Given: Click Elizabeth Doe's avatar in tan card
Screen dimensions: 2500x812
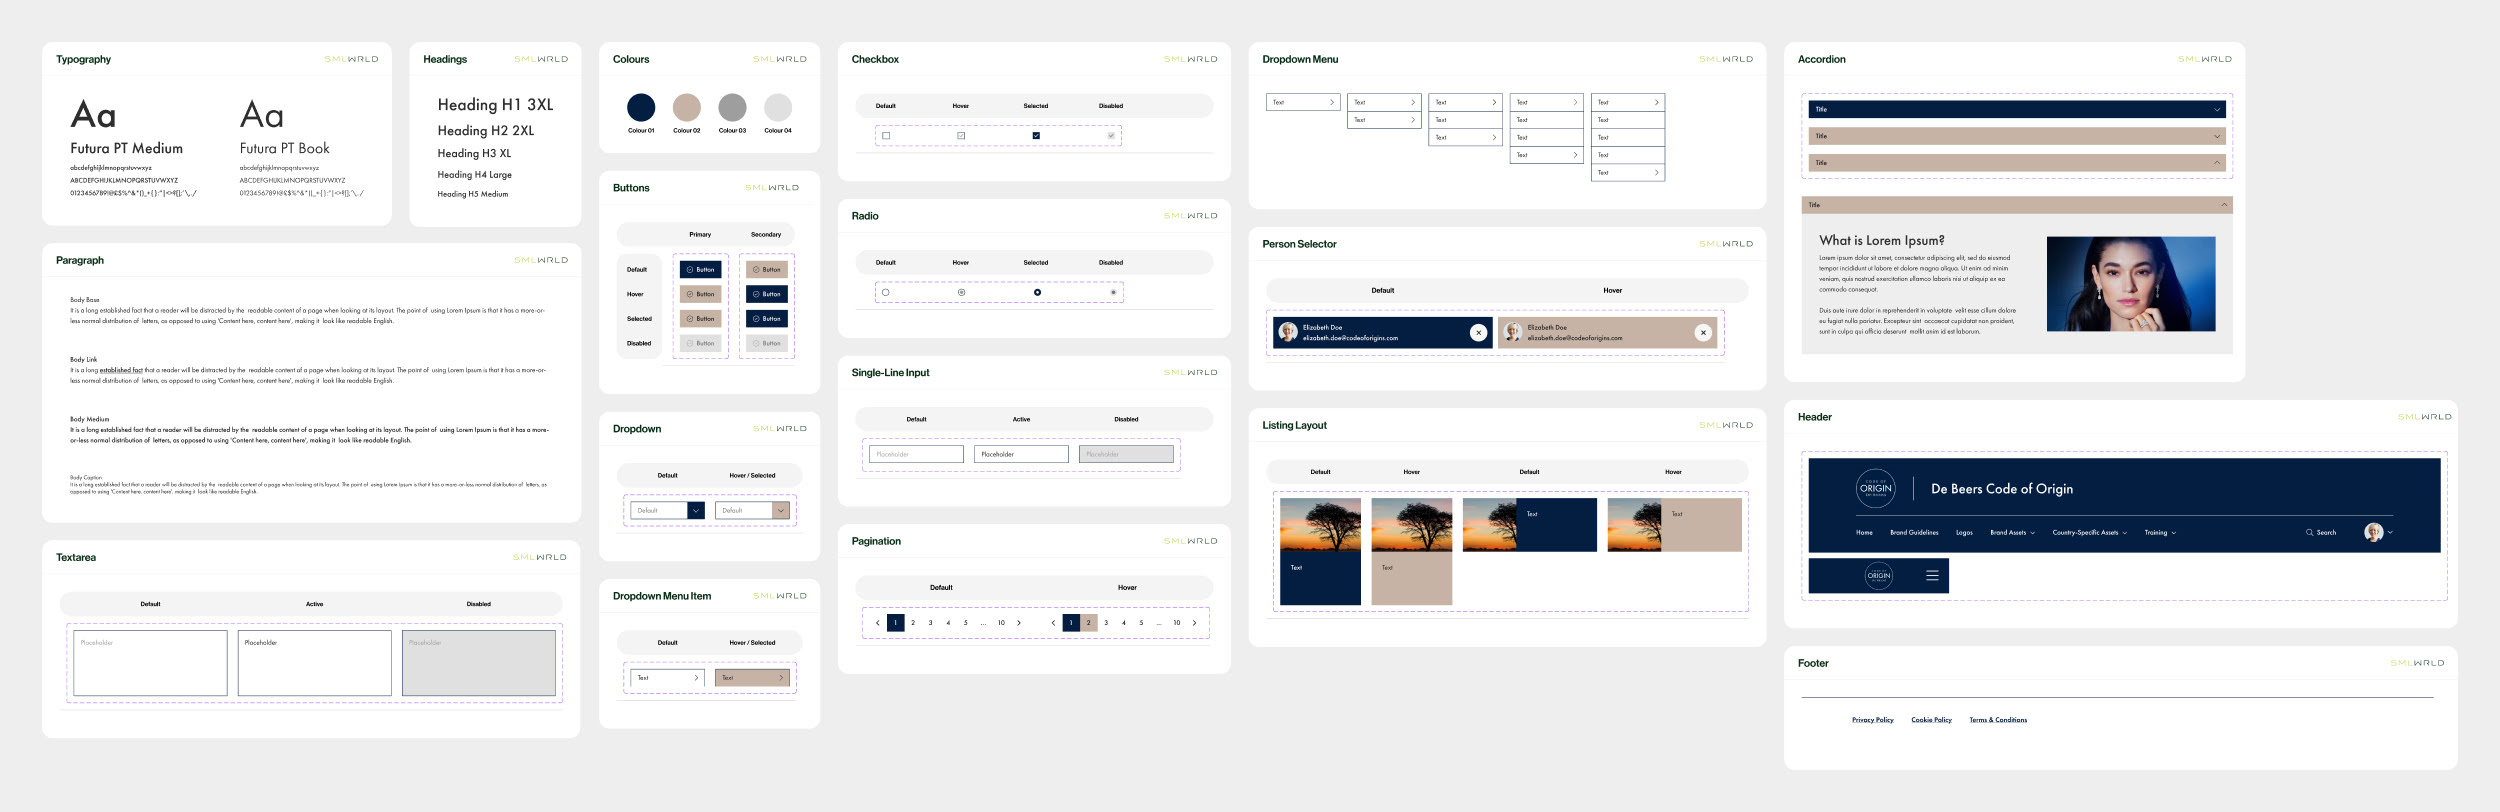Looking at the screenshot, I should click(1513, 332).
